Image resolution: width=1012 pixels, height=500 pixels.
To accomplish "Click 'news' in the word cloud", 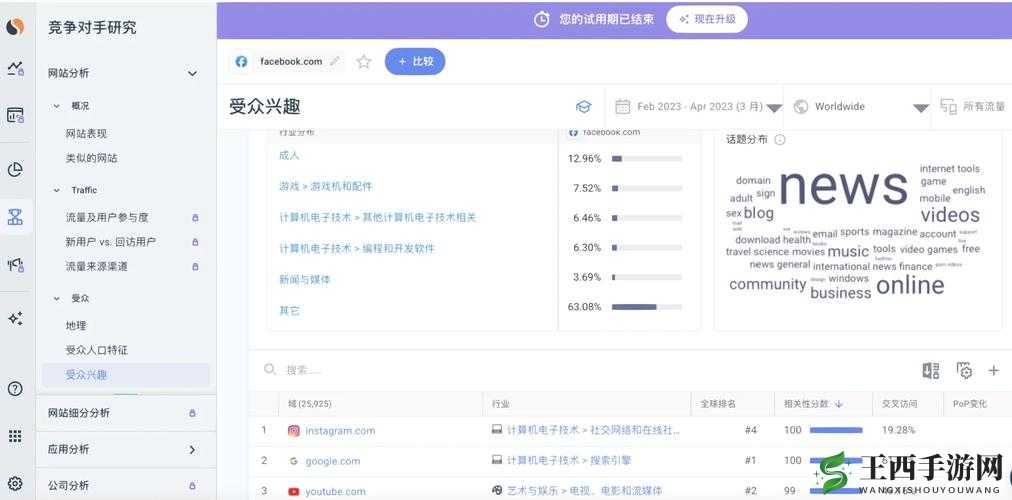I will [844, 185].
